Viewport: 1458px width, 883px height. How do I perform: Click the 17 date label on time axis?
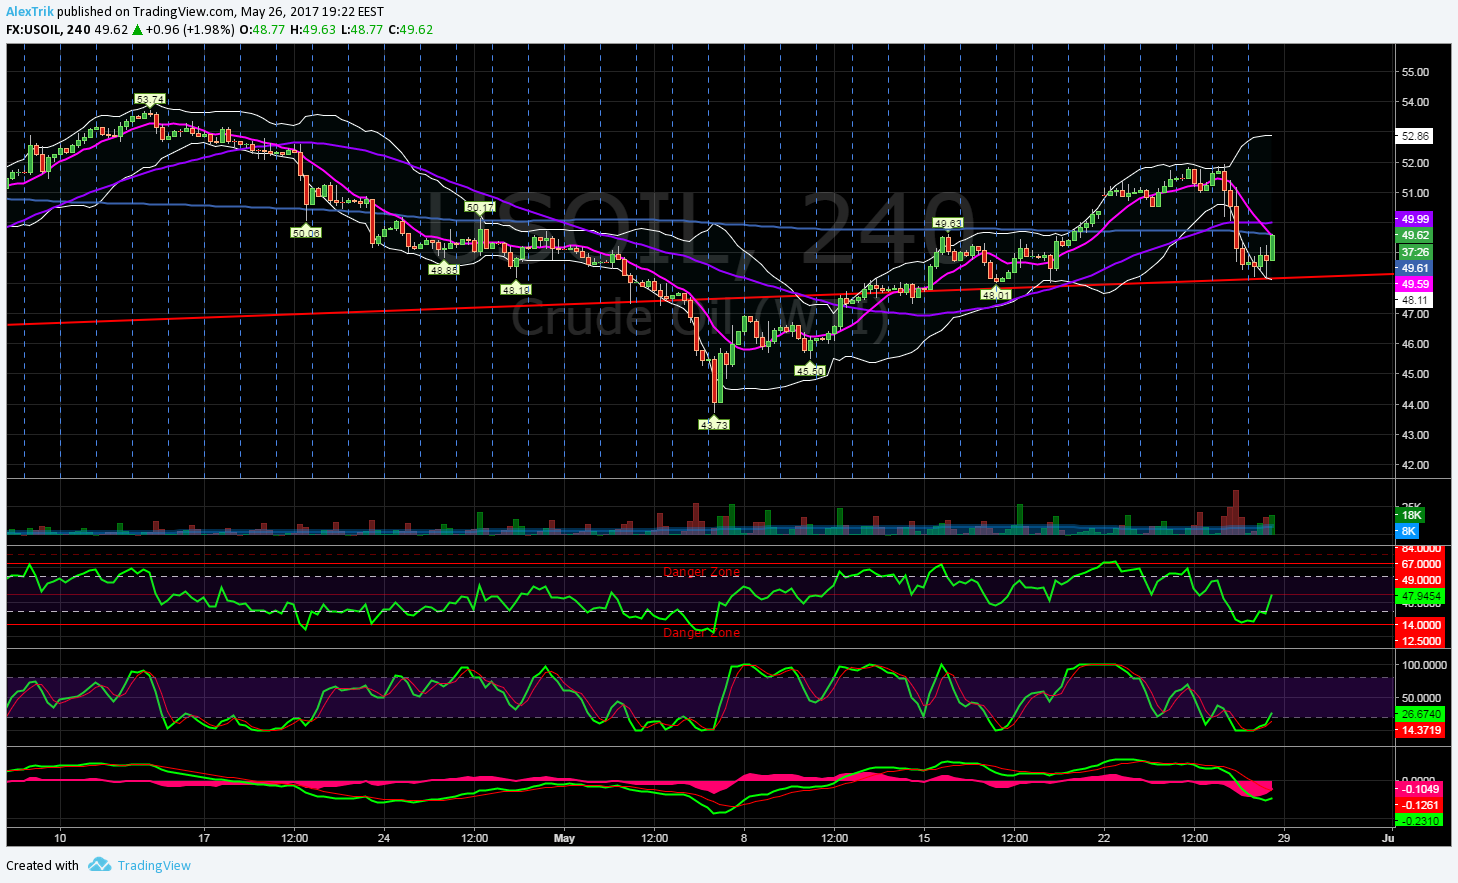[x=204, y=838]
